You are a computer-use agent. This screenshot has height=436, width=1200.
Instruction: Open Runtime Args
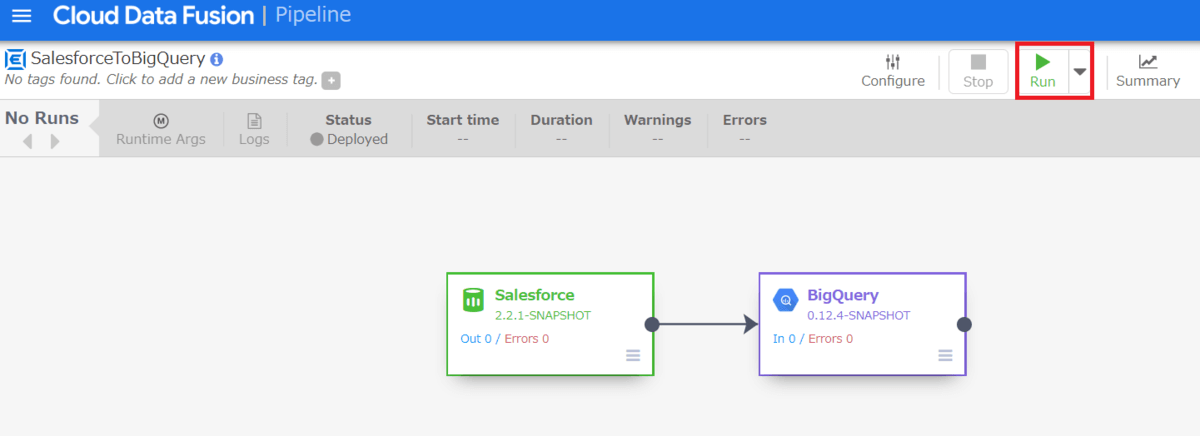coord(161,129)
